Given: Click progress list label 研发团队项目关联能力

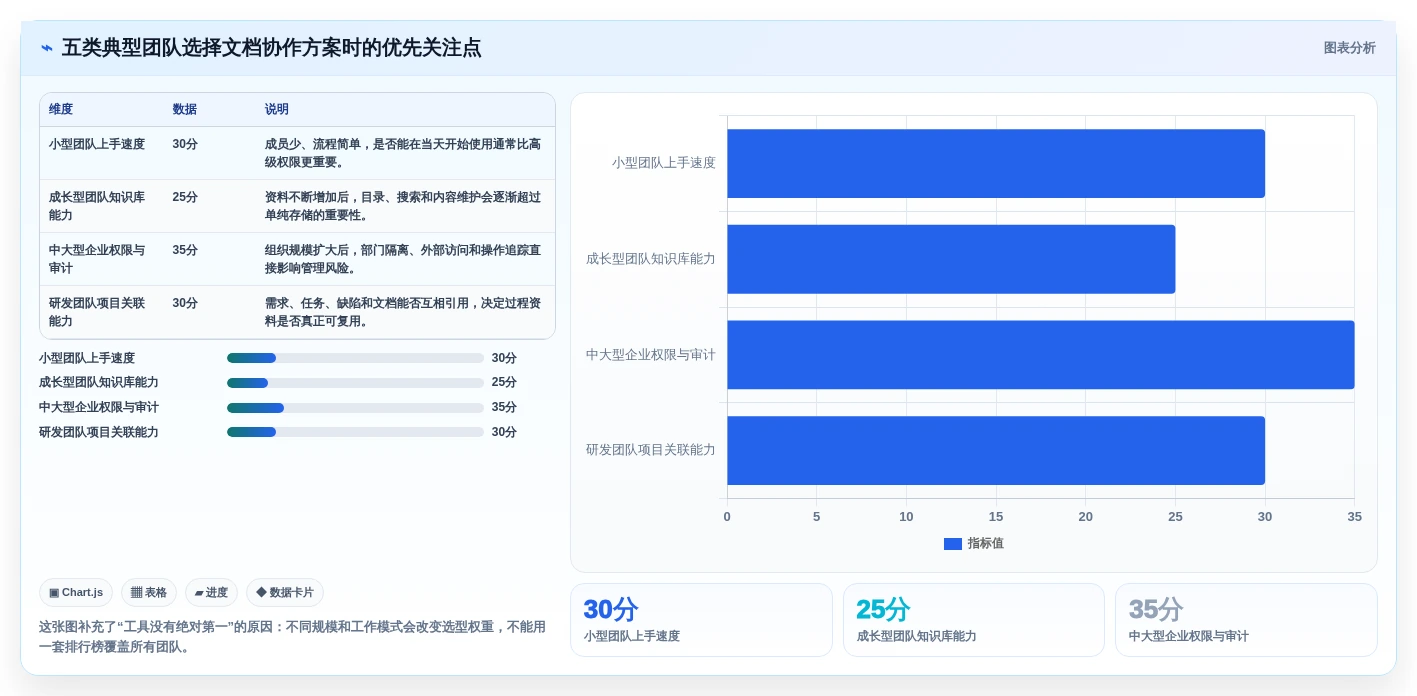Looking at the screenshot, I should click(x=99, y=432).
